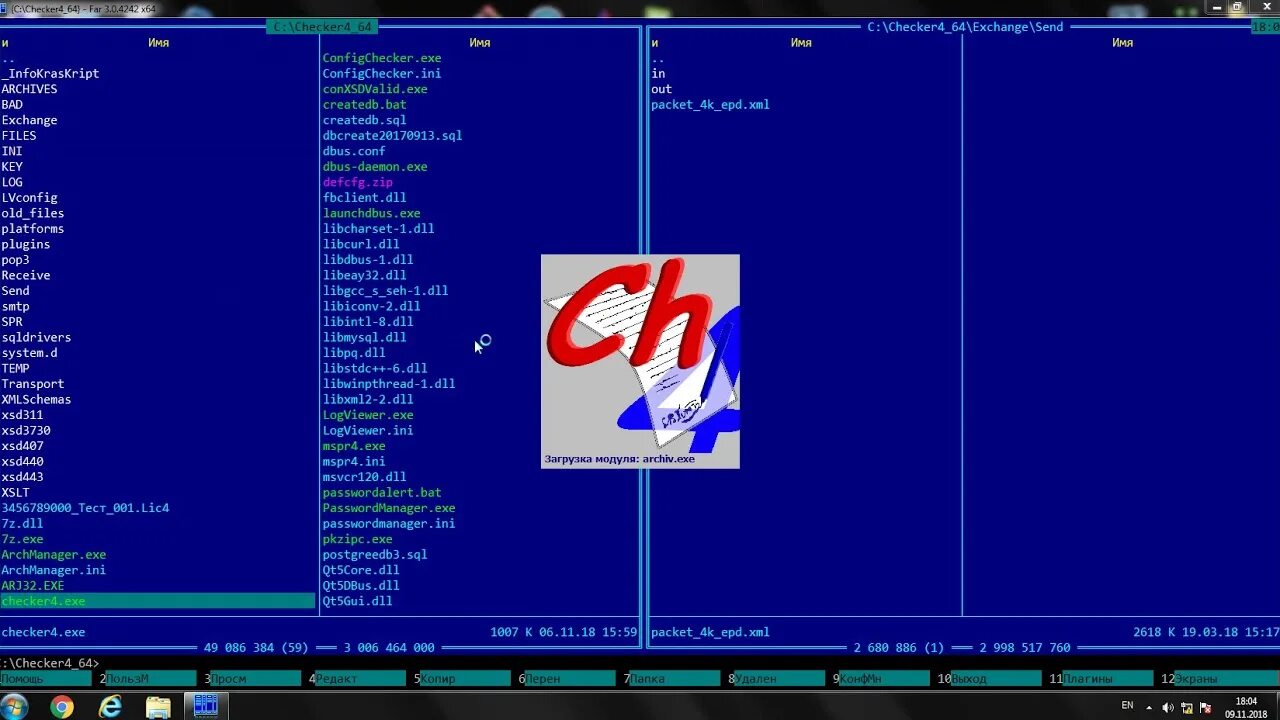Launch Google Chrome from the taskbar
The width and height of the screenshot is (1280, 720).
pos(62,707)
